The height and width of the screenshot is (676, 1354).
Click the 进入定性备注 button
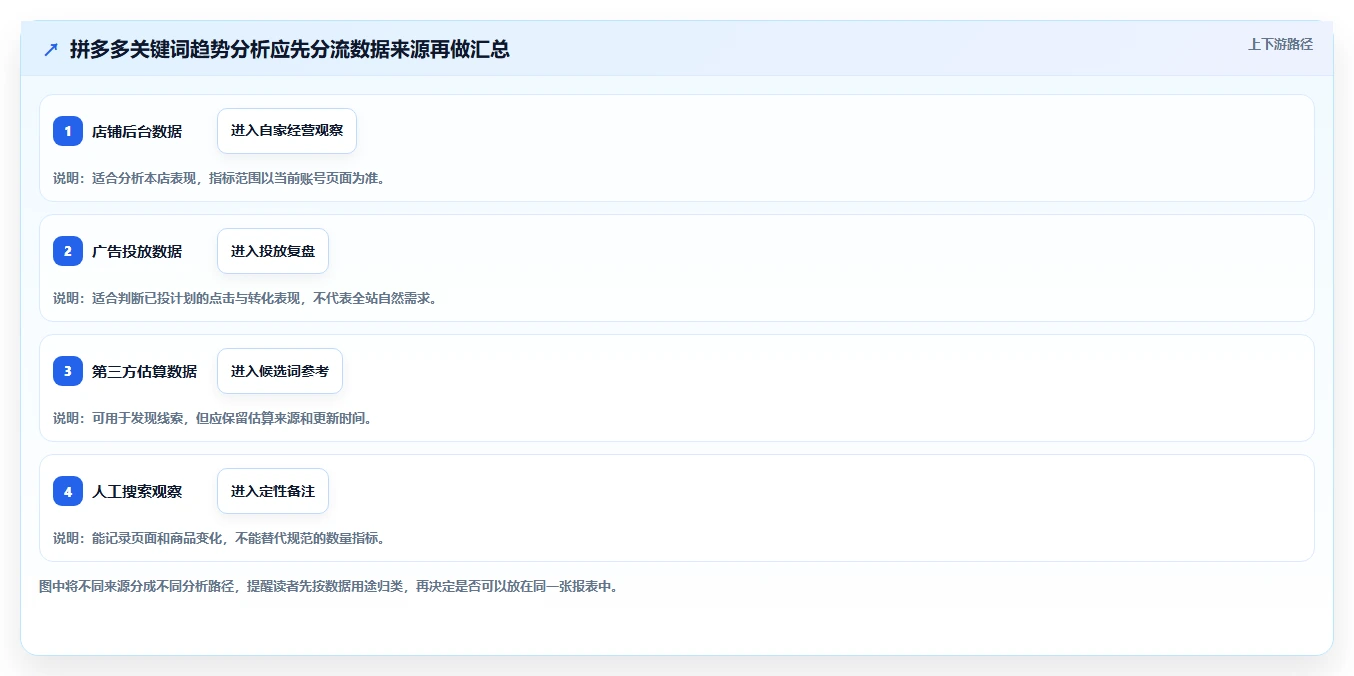coord(273,491)
